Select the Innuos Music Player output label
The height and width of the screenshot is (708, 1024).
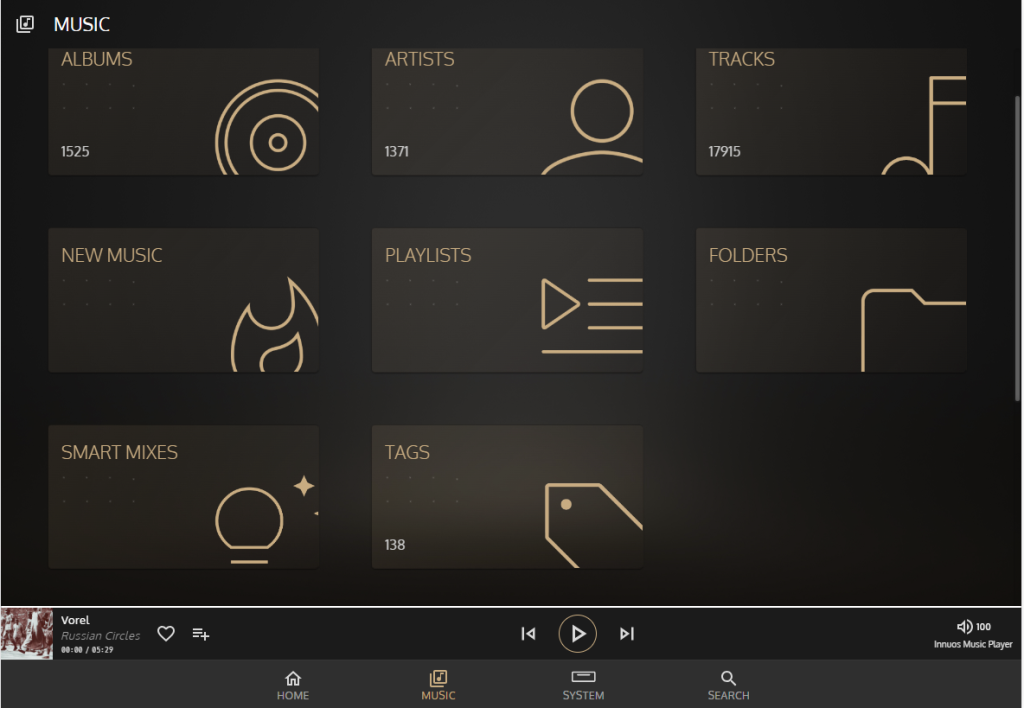point(973,644)
